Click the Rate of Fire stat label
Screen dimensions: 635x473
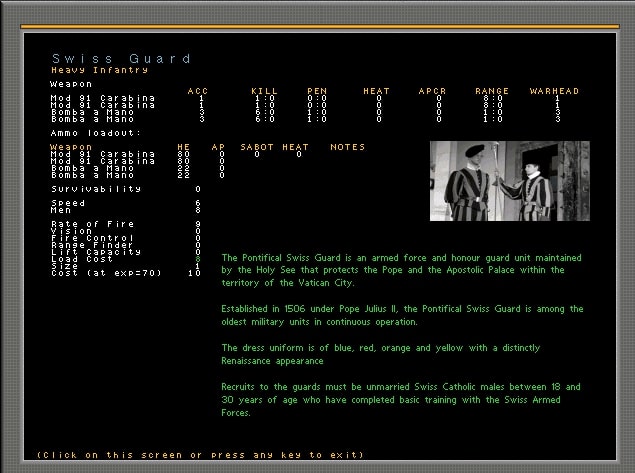click(x=91, y=224)
